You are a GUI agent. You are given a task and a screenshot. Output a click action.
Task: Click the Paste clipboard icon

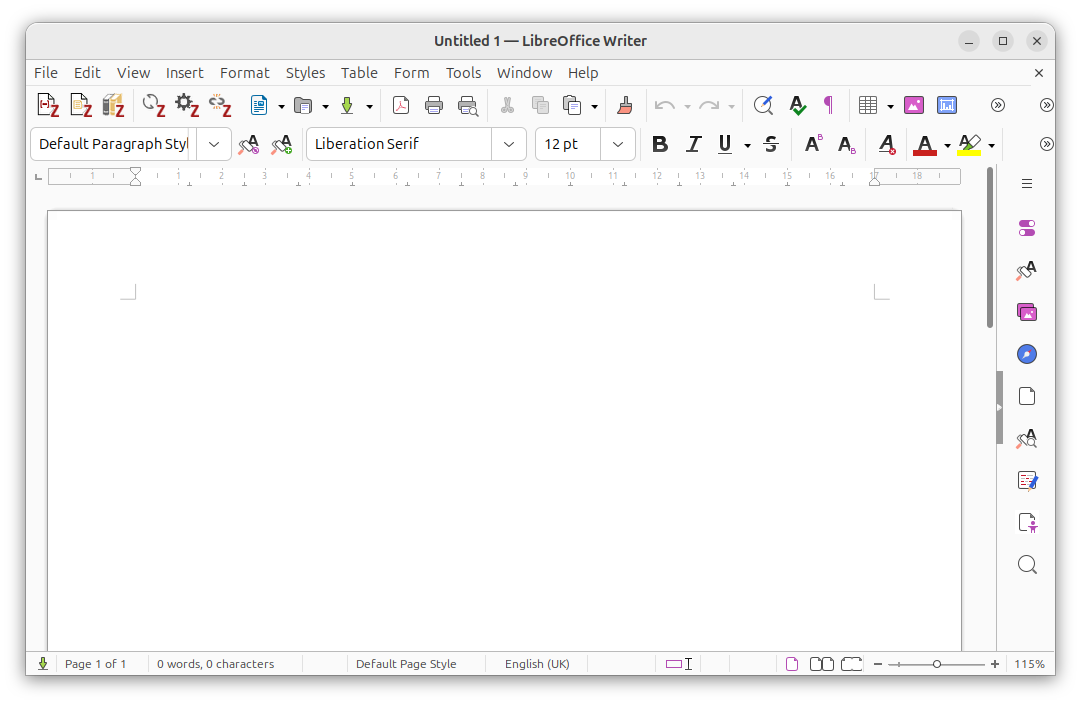(572, 105)
